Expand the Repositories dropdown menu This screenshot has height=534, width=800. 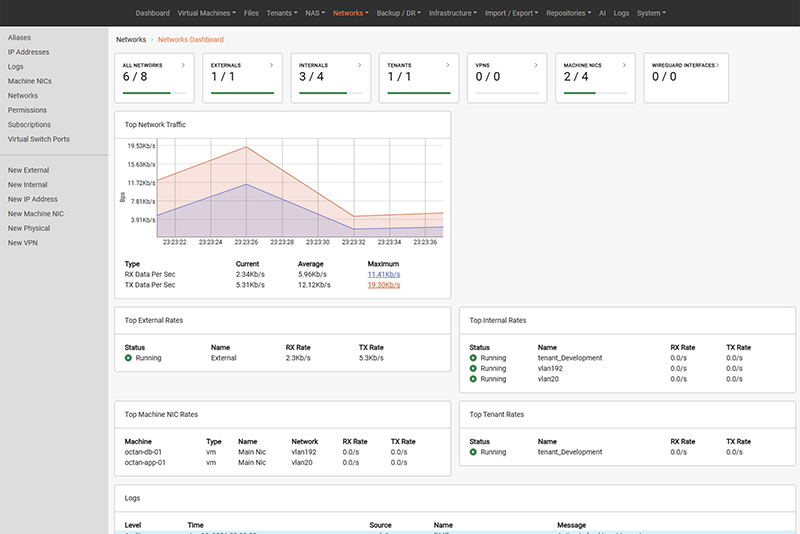click(x=568, y=13)
